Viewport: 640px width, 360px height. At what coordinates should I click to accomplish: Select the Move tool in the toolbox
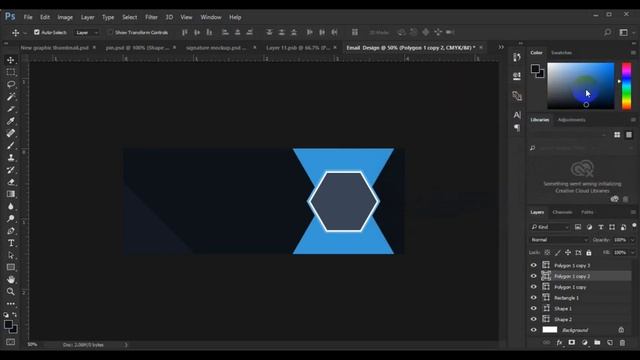tap(11, 60)
